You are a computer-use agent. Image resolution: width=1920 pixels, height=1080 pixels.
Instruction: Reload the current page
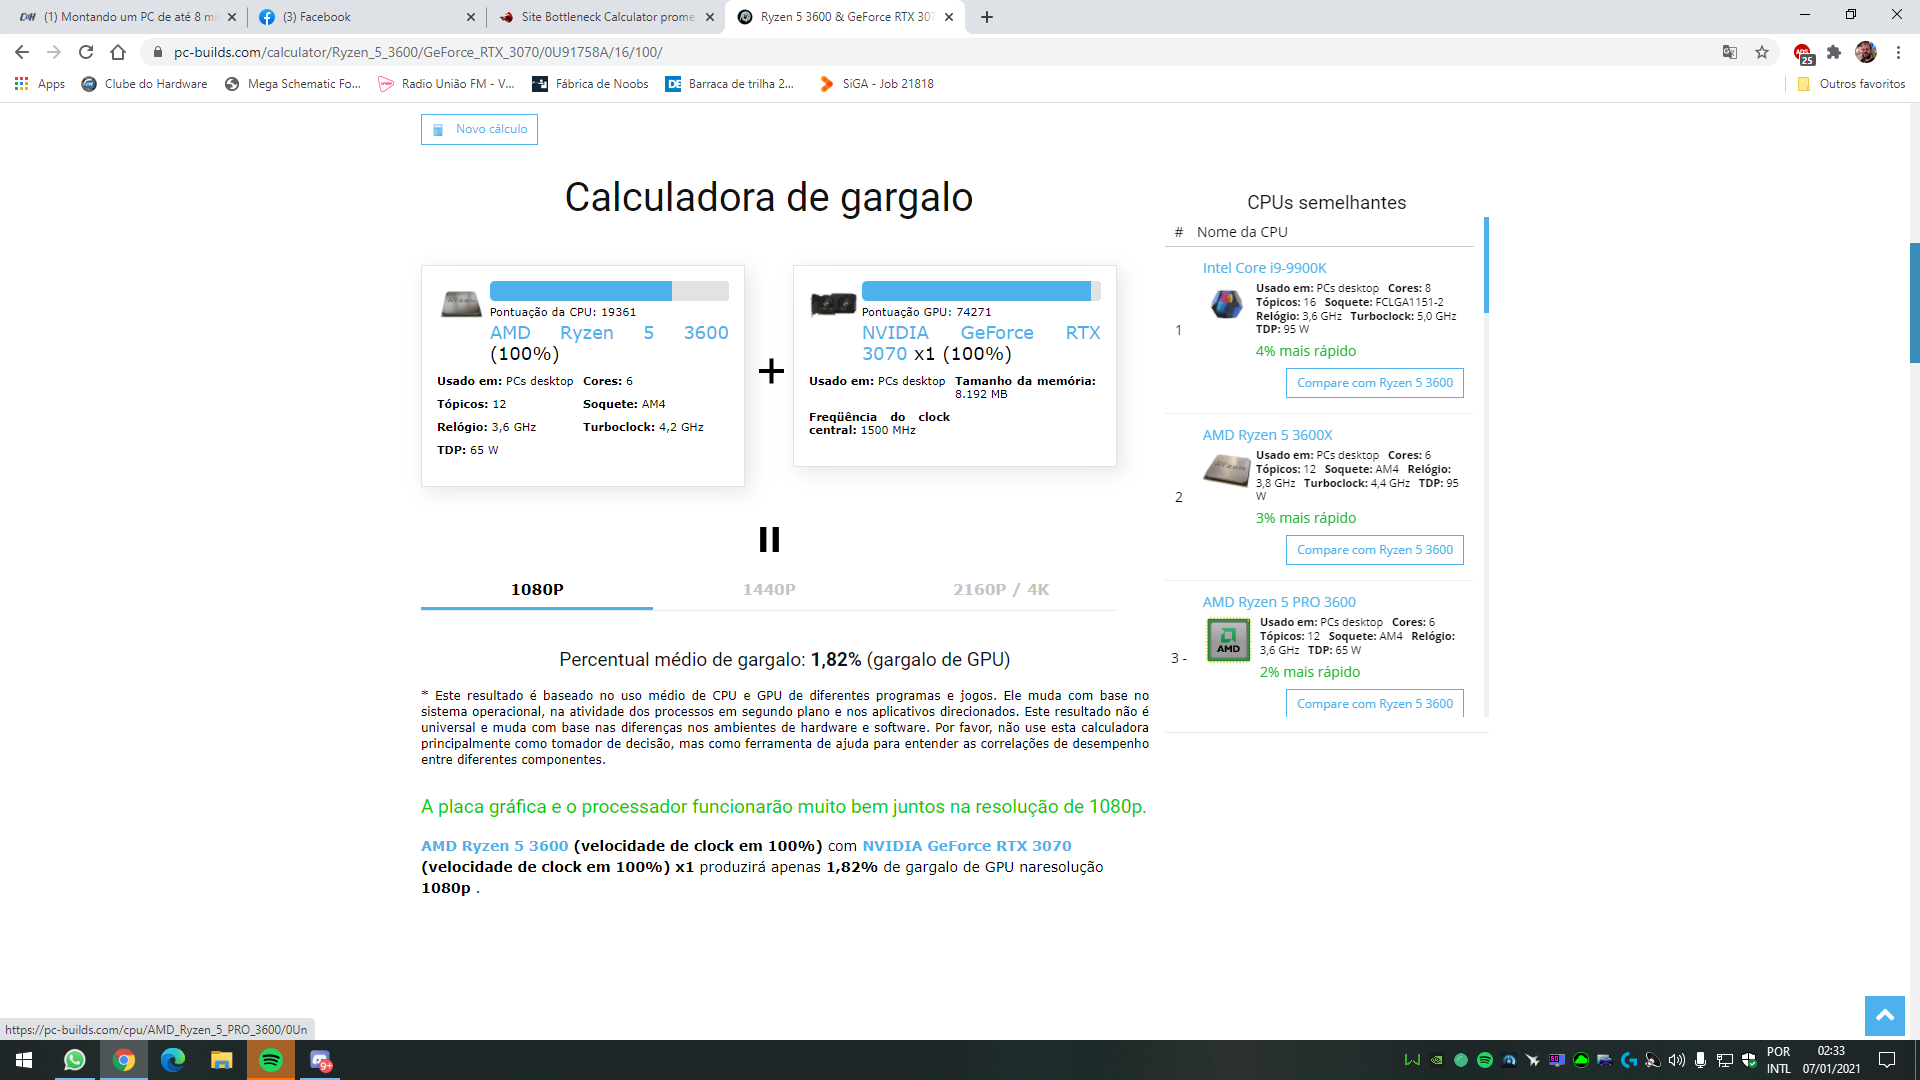(86, 52)
